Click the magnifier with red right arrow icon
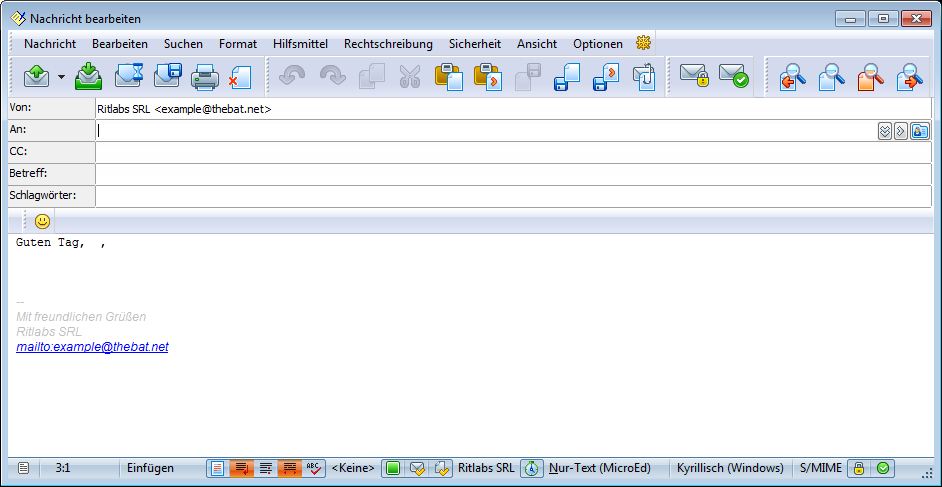Image resolution: width=942 pixels, height=487 pixels. click(910, 77)
